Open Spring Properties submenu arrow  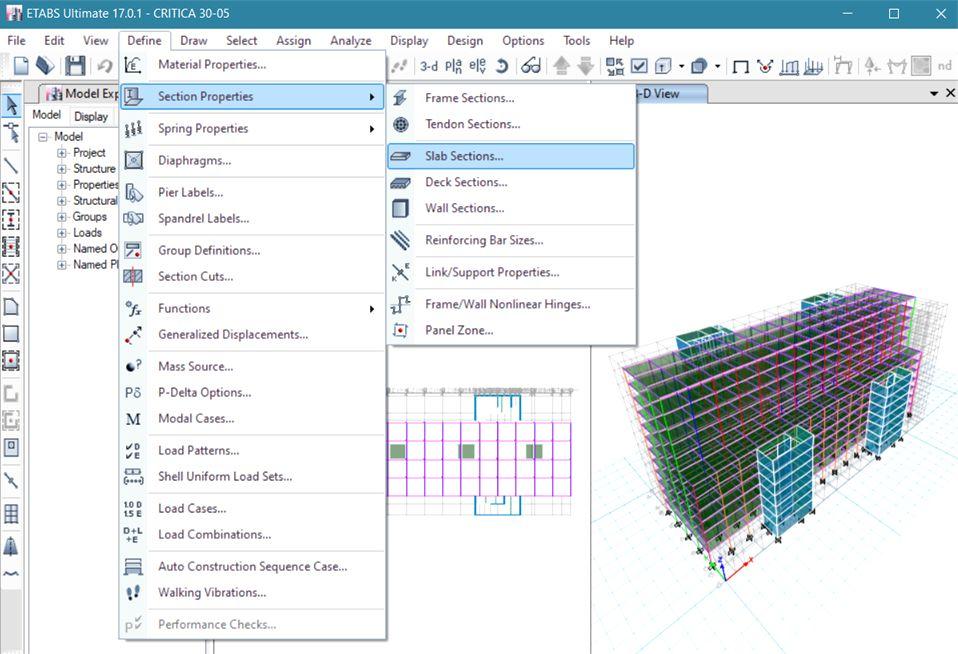371,129
